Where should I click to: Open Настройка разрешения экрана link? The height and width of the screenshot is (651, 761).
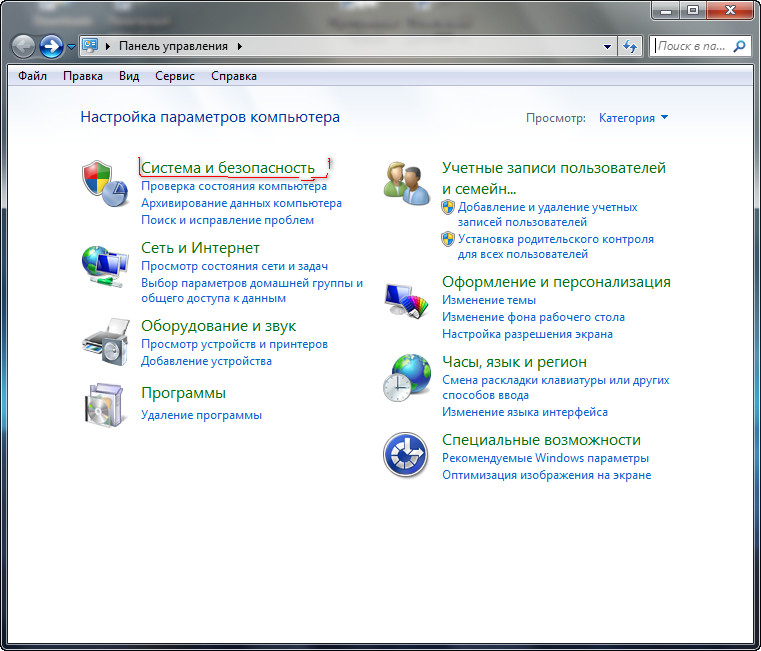coord(527,334)
